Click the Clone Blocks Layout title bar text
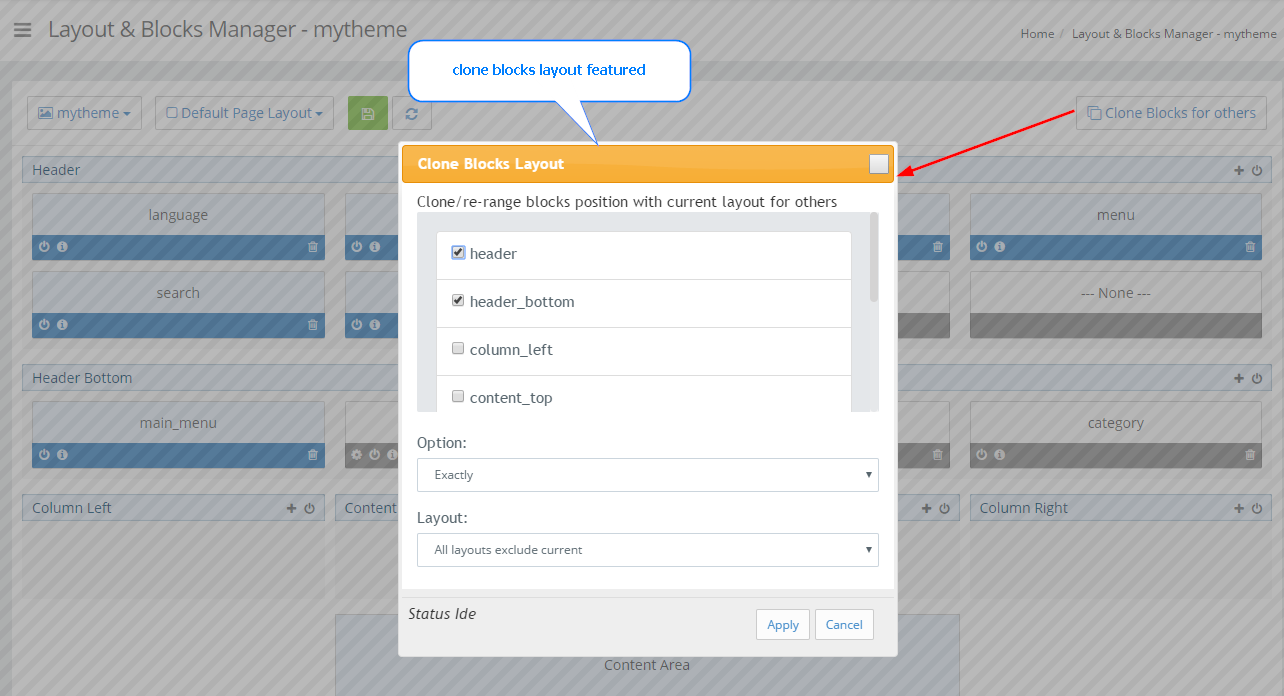This screenshot has height=696, width=1284. [491, 164]
